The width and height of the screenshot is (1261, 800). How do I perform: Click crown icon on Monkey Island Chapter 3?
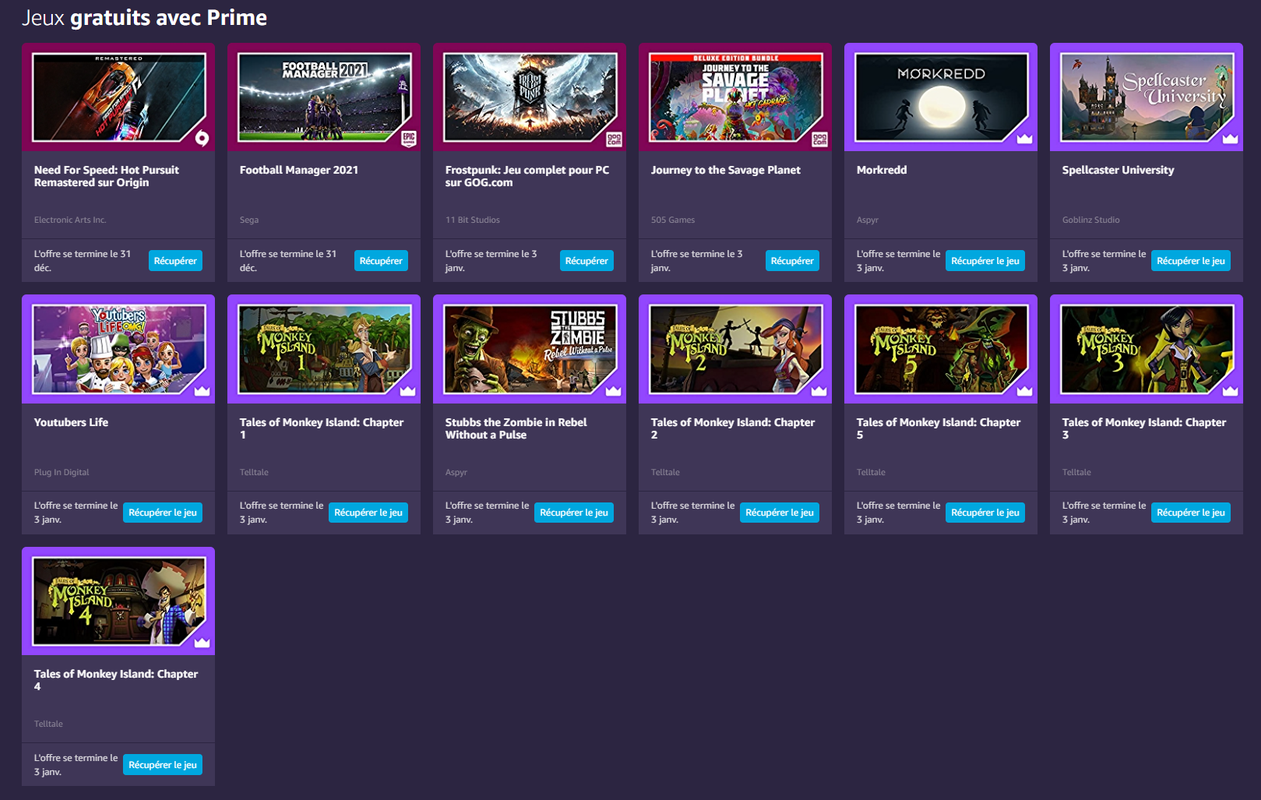point(1231,391)
